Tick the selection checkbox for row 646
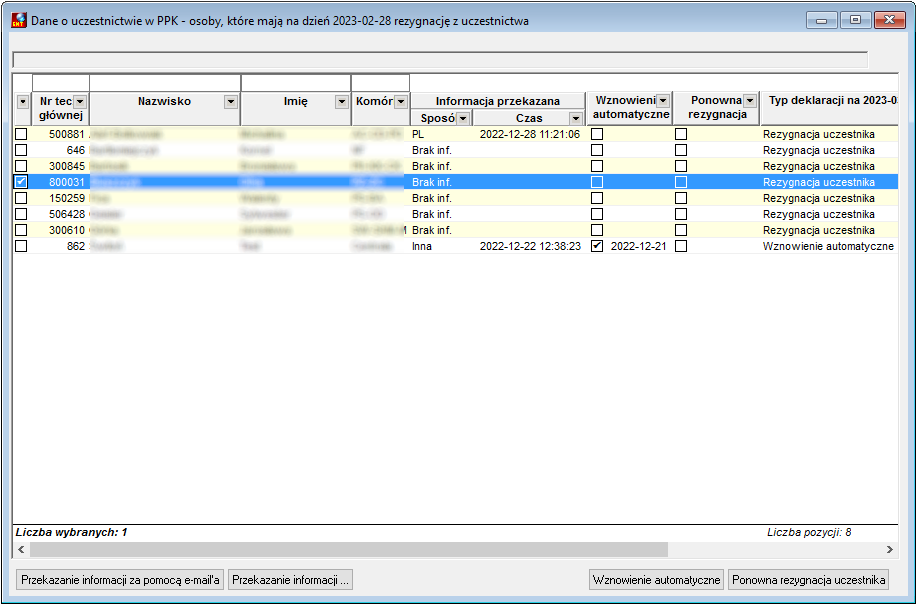 coord(21,150)
